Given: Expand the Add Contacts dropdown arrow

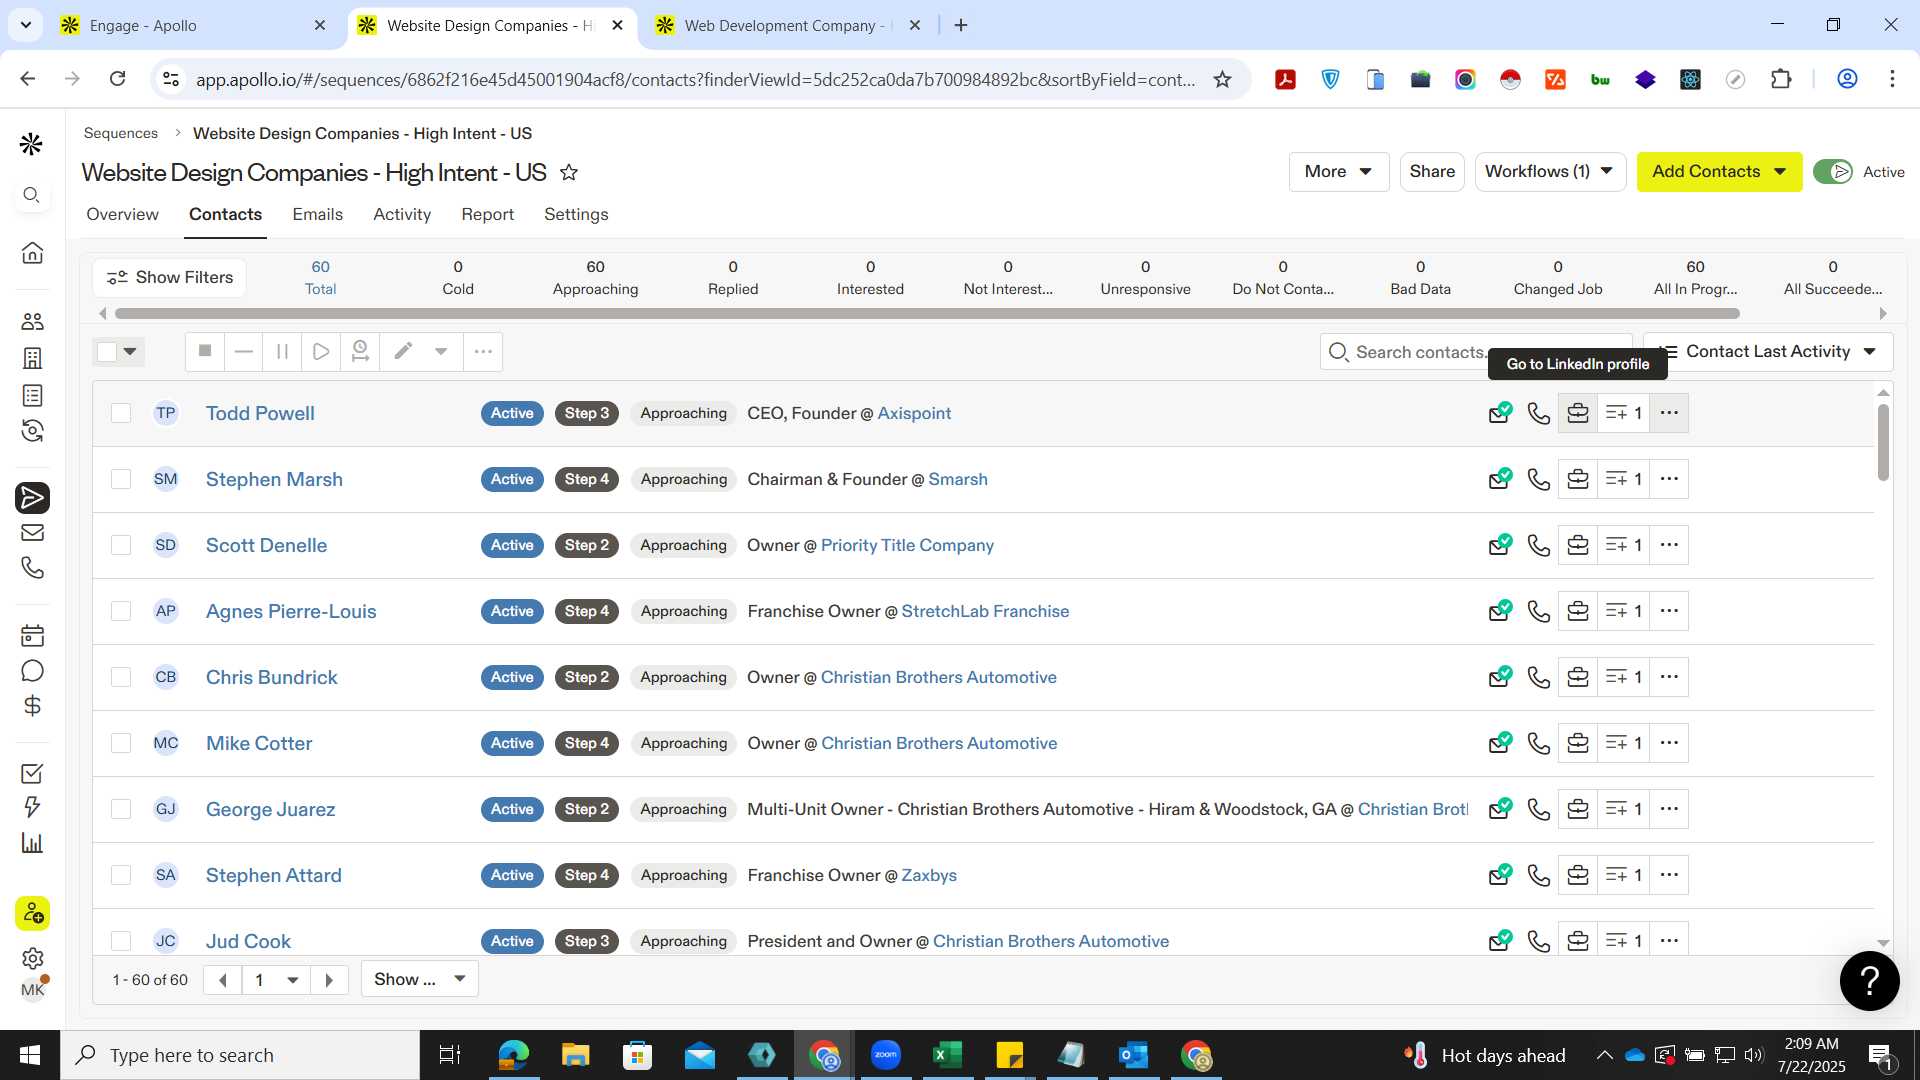Looking at the screenshot, I should (x=1780, y=172).
